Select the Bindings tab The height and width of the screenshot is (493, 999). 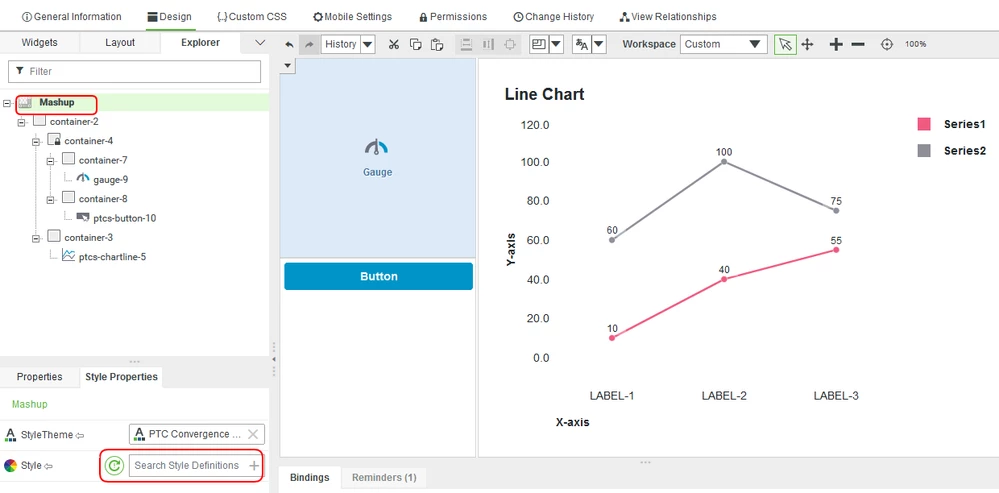tap(310, 477)
